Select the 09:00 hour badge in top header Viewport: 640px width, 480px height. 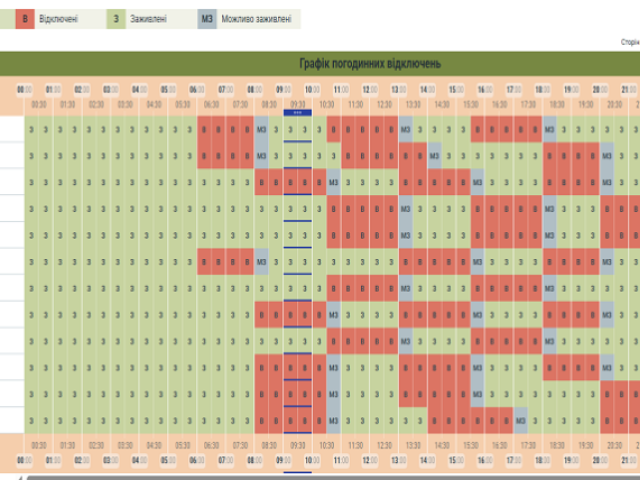283,88
